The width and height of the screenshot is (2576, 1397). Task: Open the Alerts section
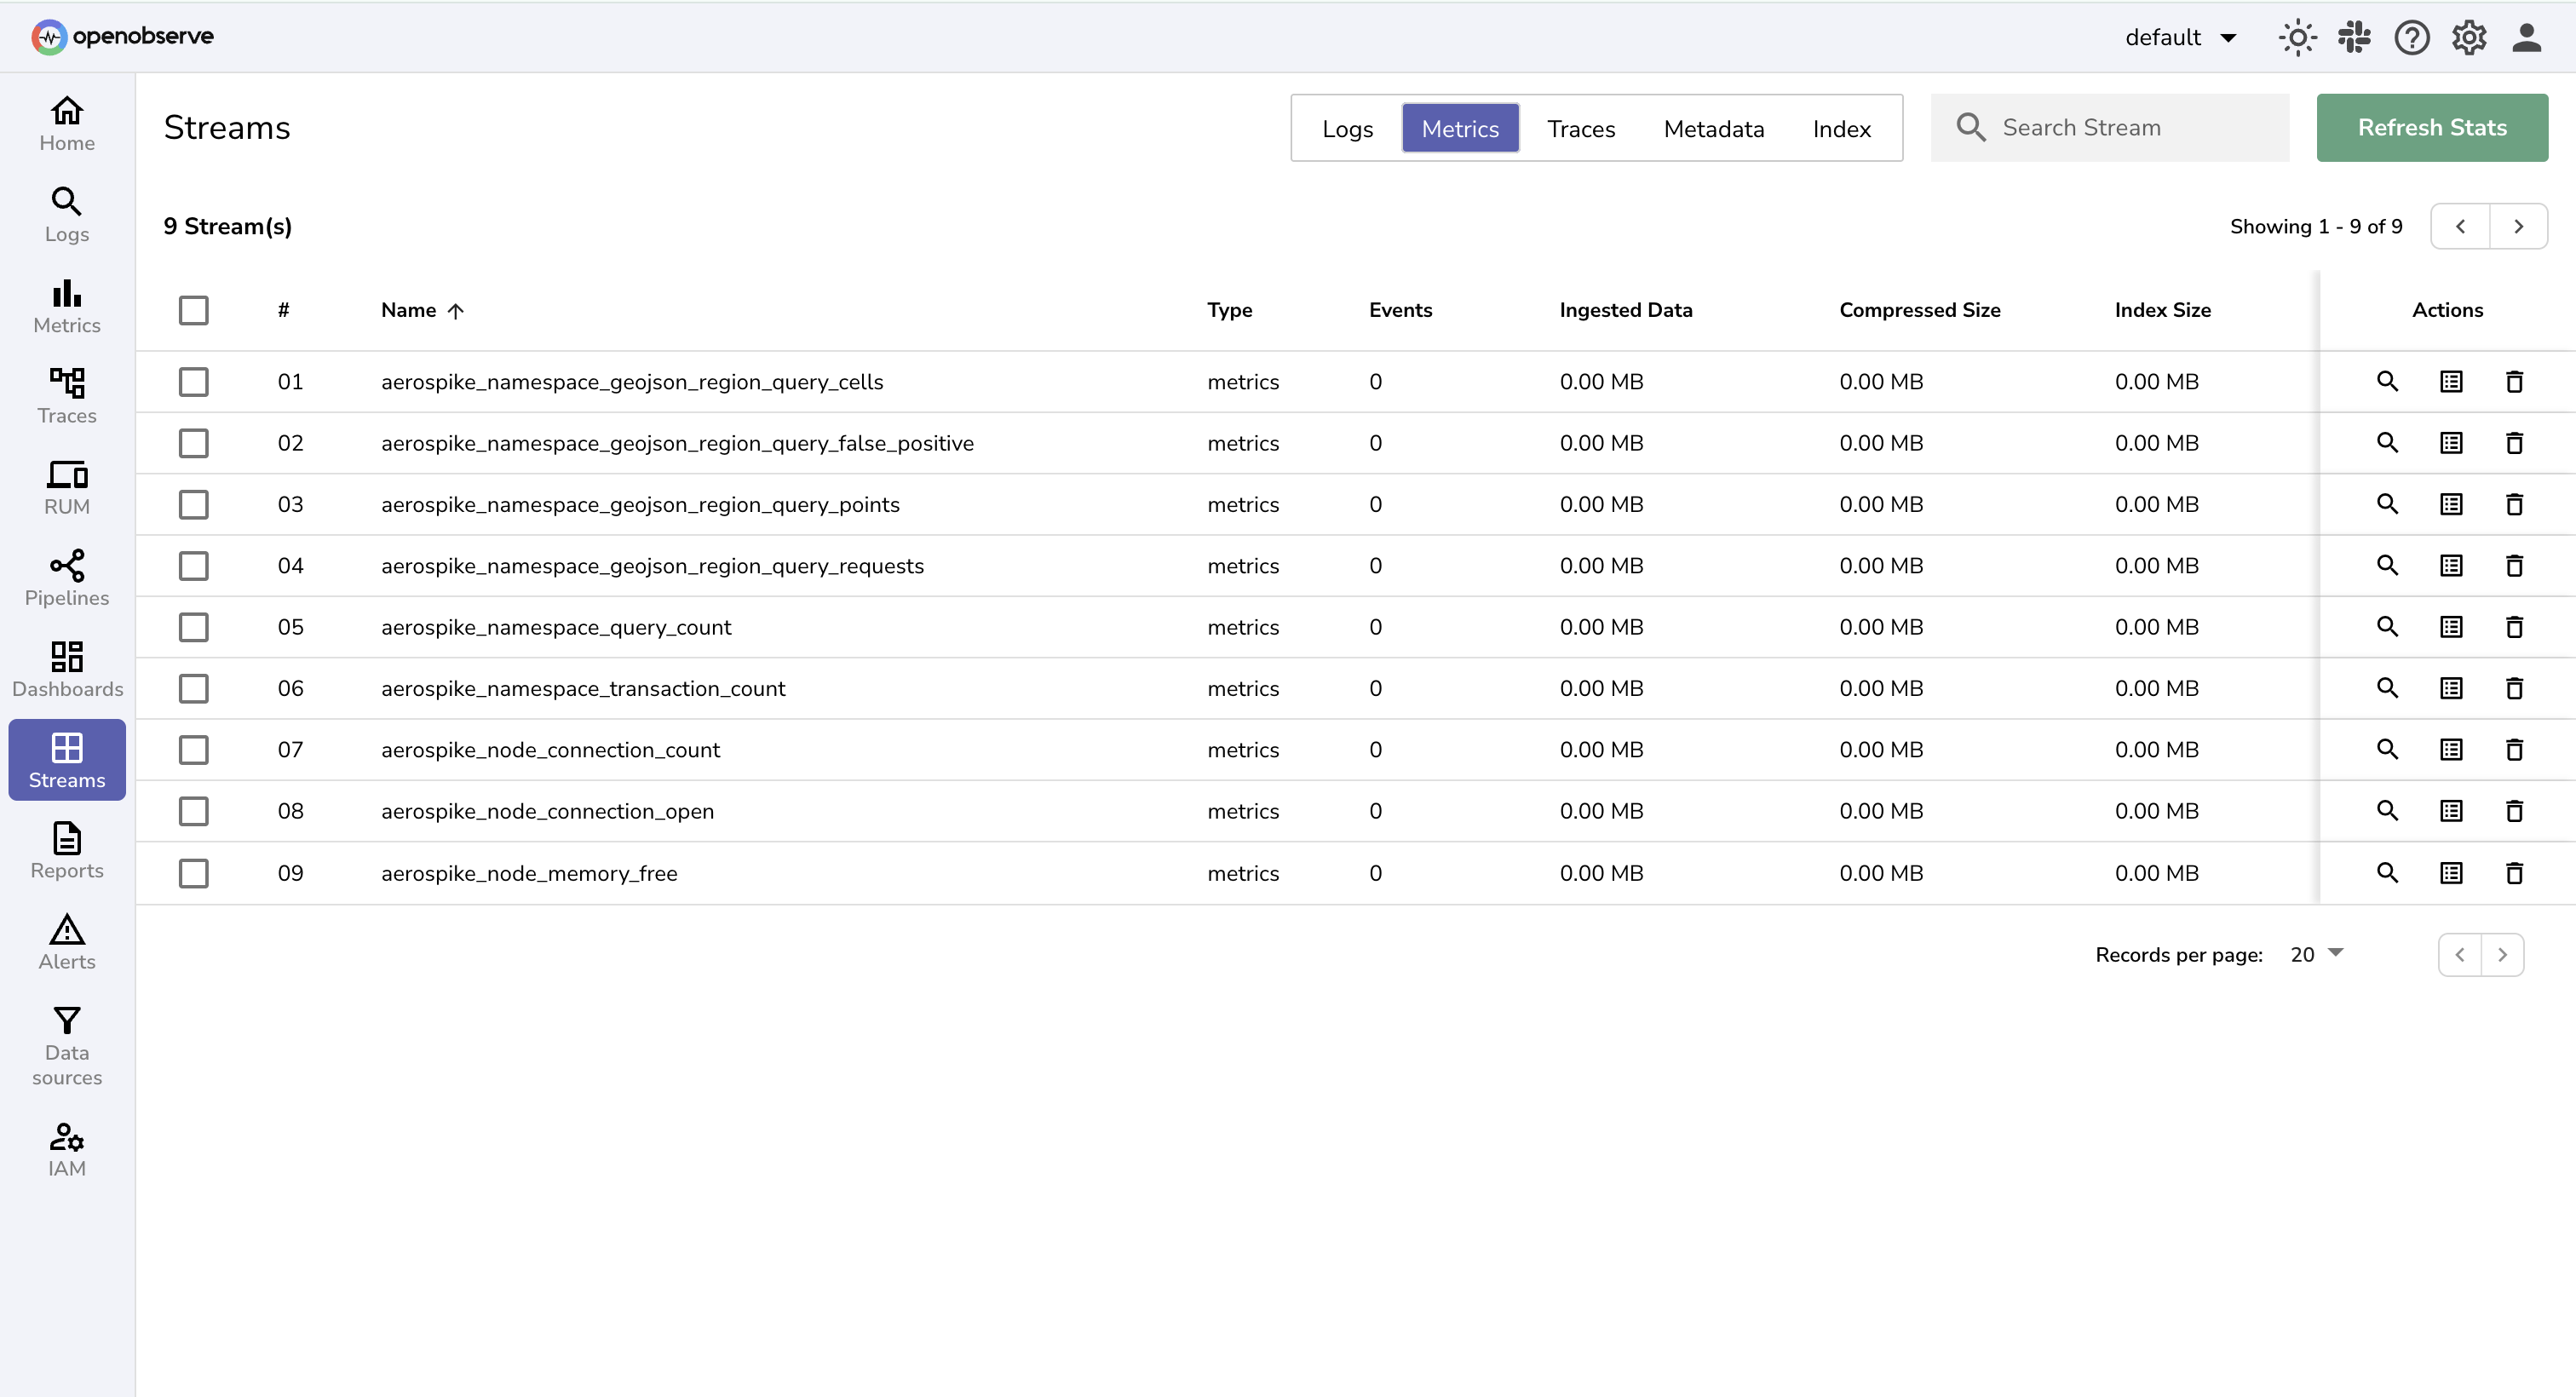click(x=66, y=941)
